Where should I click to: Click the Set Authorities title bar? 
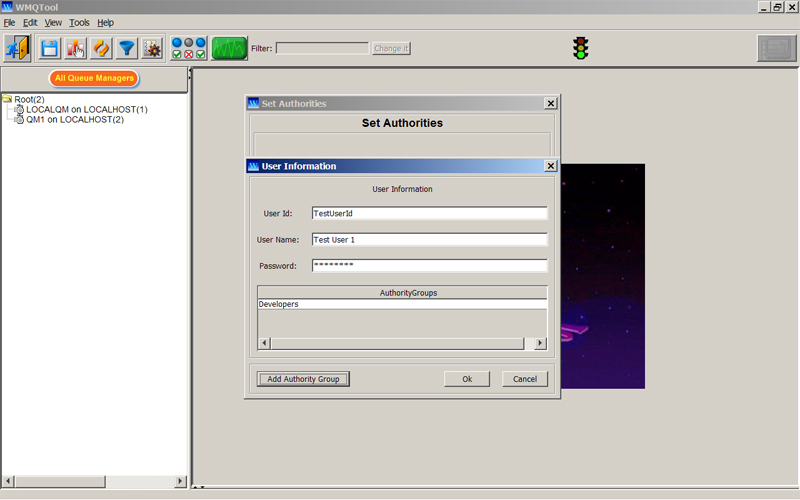[x=402, y=103]
